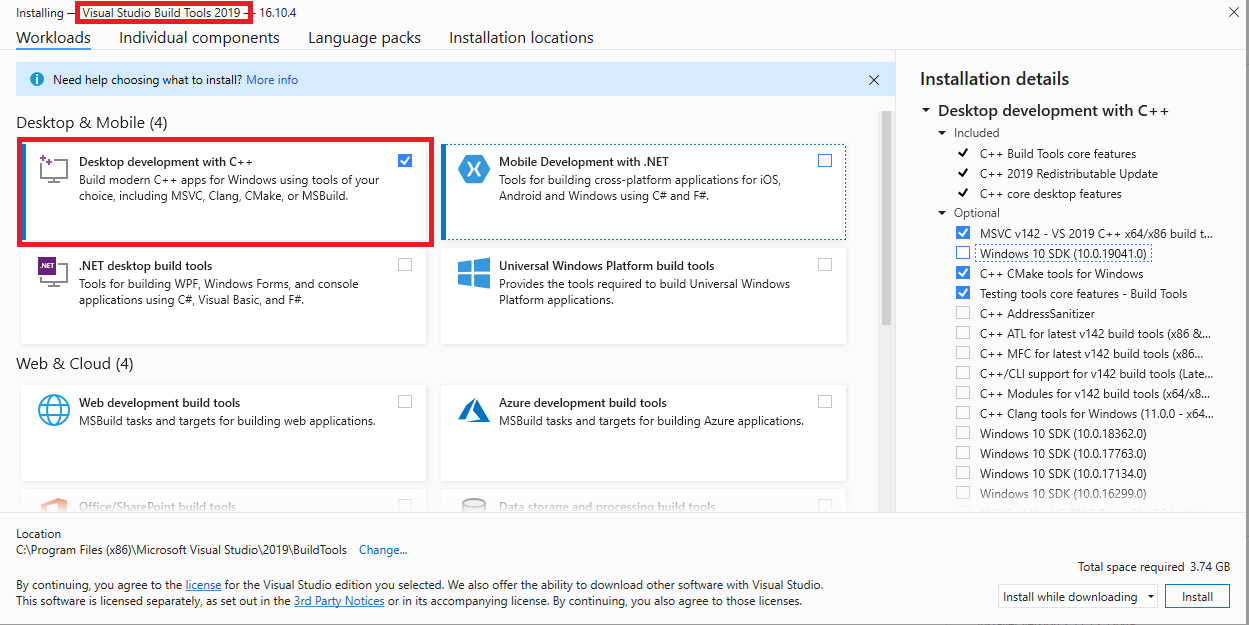Open the More info link
This screenshot has width=1249, height=625.
[x=272, y=80]
